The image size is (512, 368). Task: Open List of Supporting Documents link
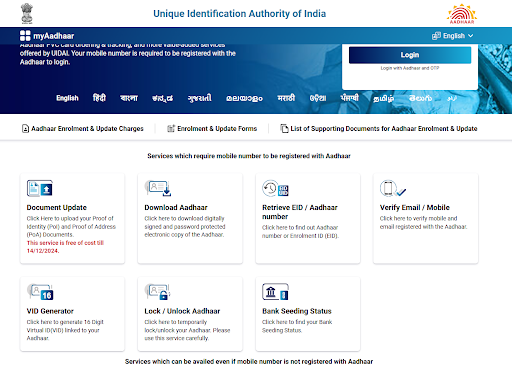[384, 129]
